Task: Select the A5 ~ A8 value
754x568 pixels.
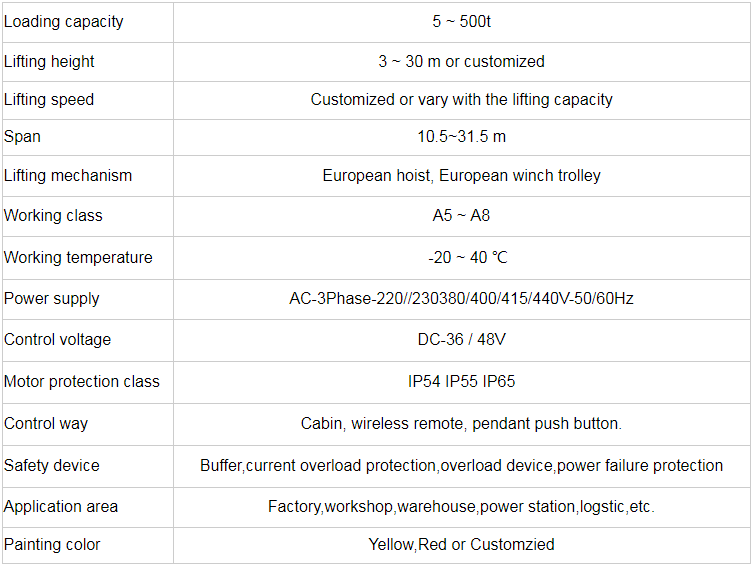Action: coord(461,216)
